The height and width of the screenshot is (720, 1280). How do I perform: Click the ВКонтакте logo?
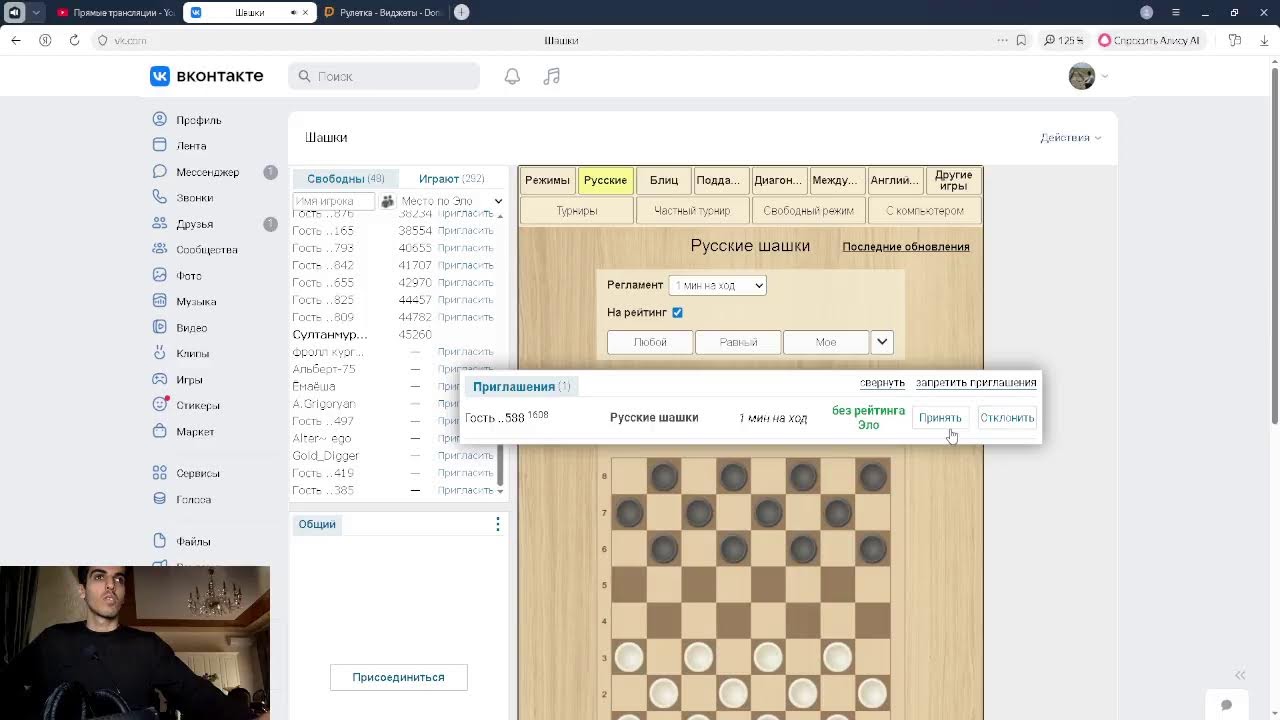[x=207, y=76]
